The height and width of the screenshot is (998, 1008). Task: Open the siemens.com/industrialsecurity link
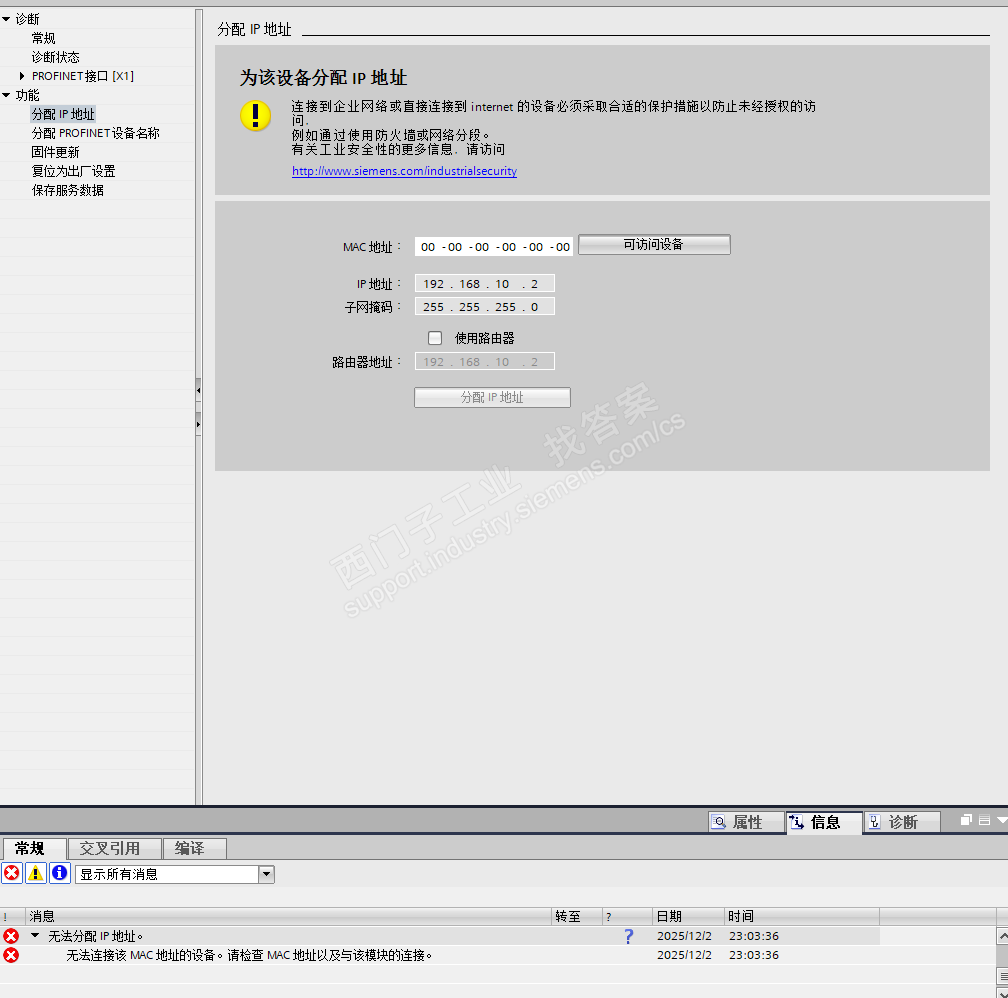404,171
